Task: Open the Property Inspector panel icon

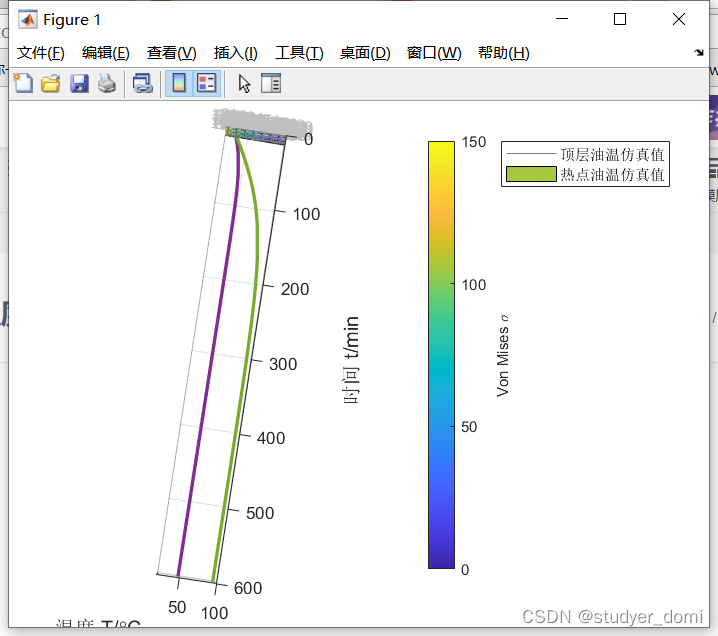Action: 272,84
